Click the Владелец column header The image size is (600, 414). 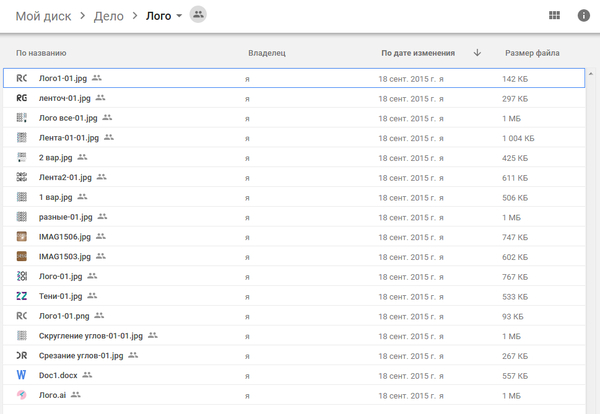[267, 53]
